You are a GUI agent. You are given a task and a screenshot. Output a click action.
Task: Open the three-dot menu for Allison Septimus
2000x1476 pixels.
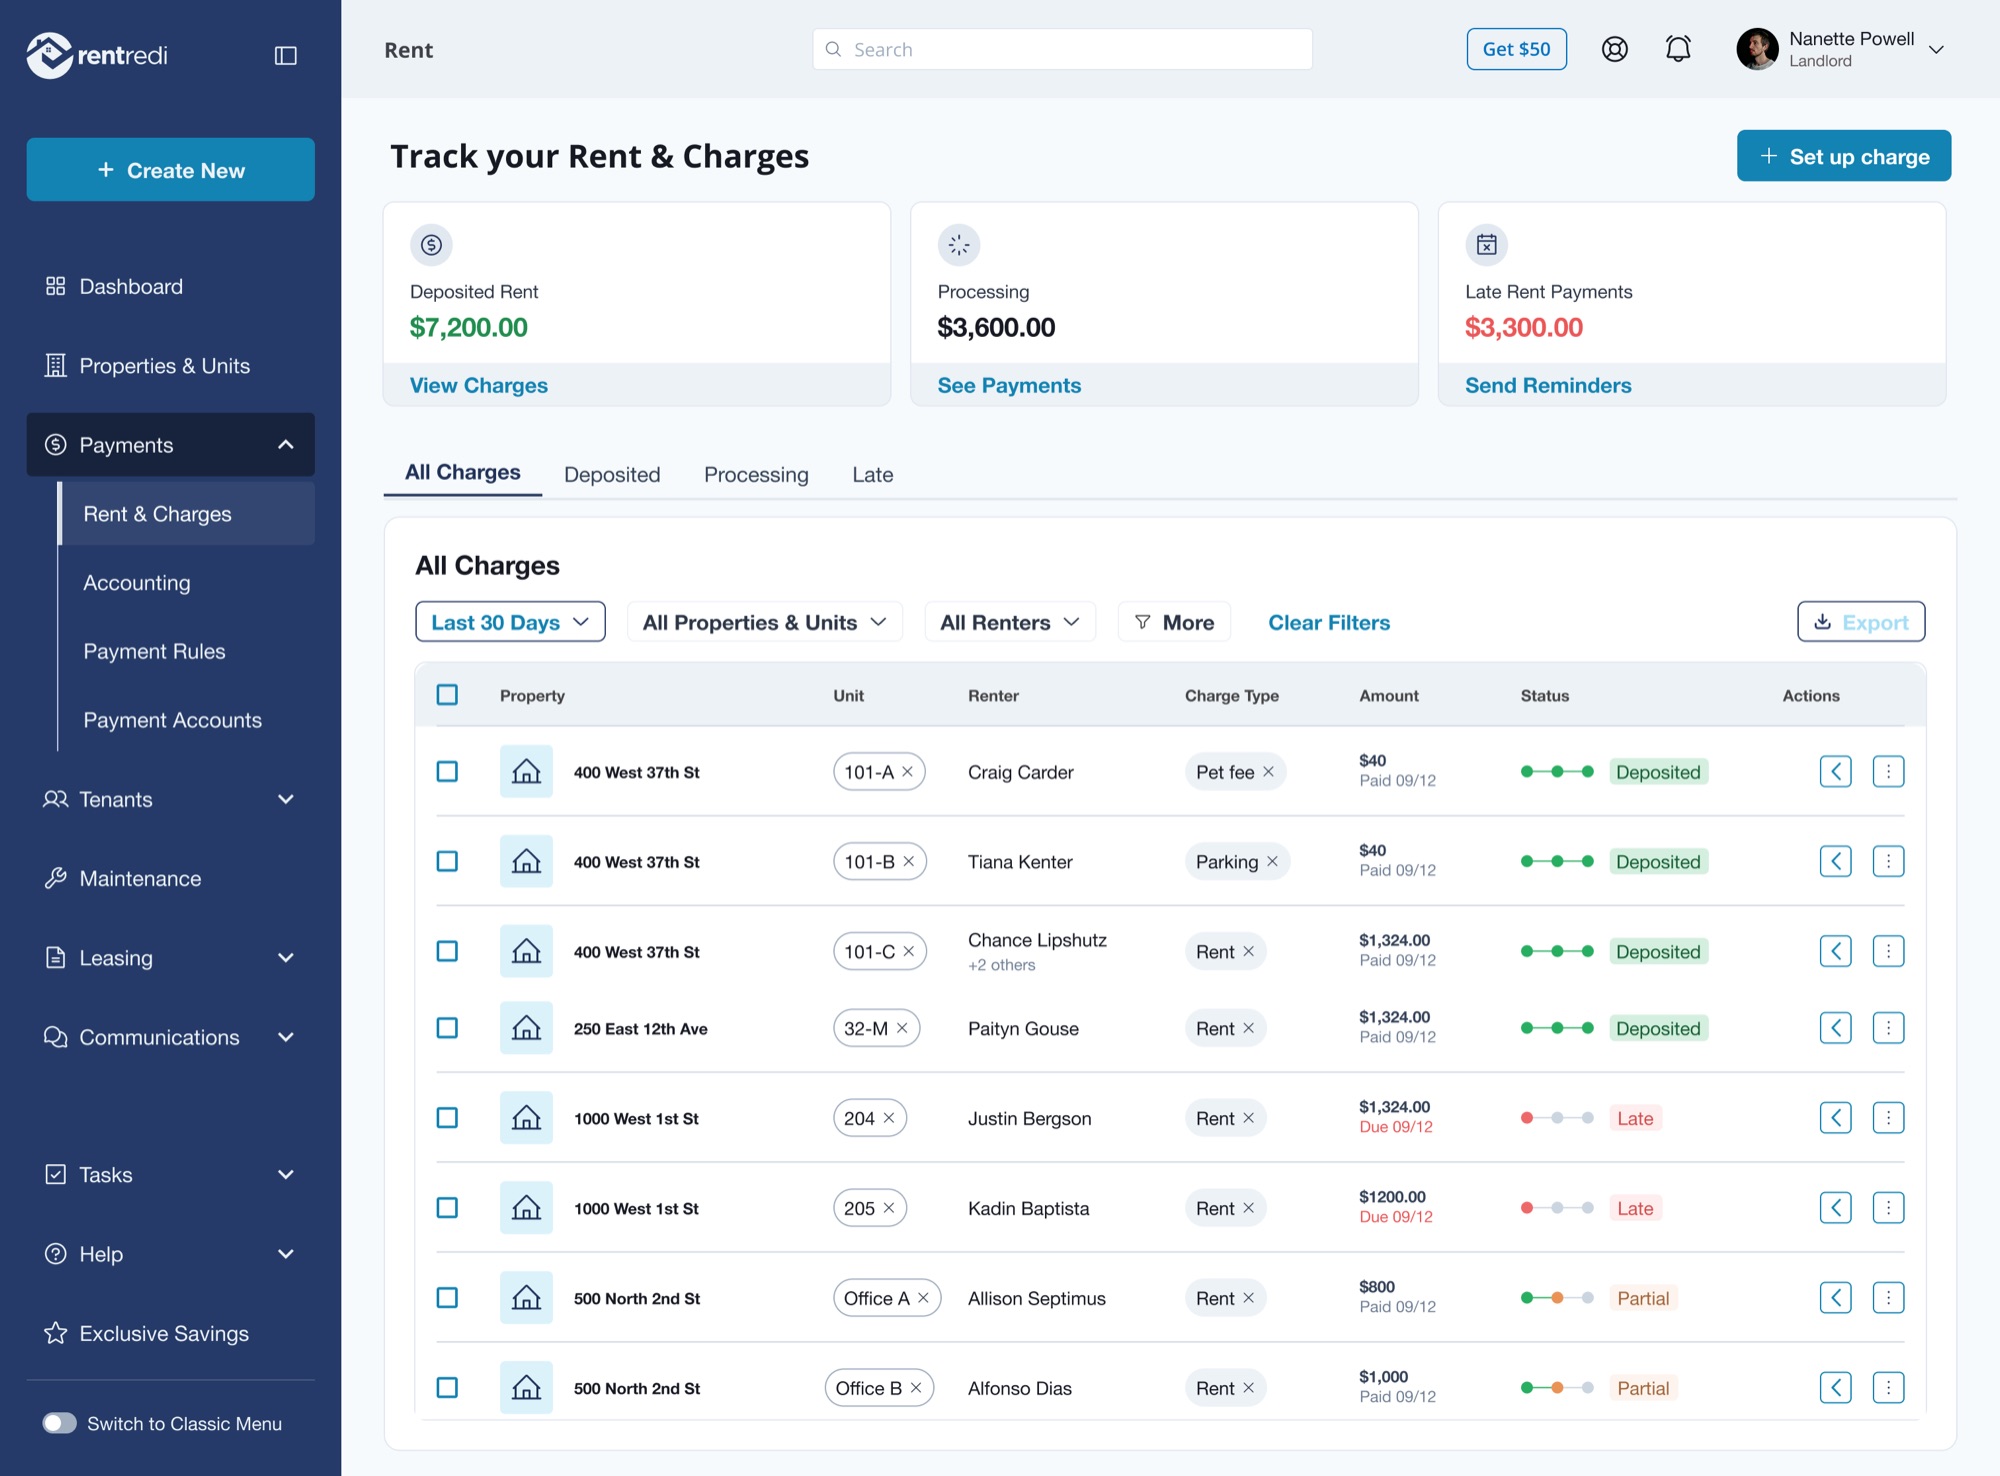coord(1888,1297)
